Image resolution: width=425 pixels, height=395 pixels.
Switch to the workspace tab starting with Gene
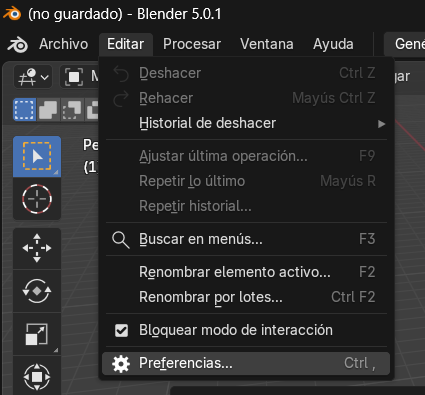pos(405,44)
